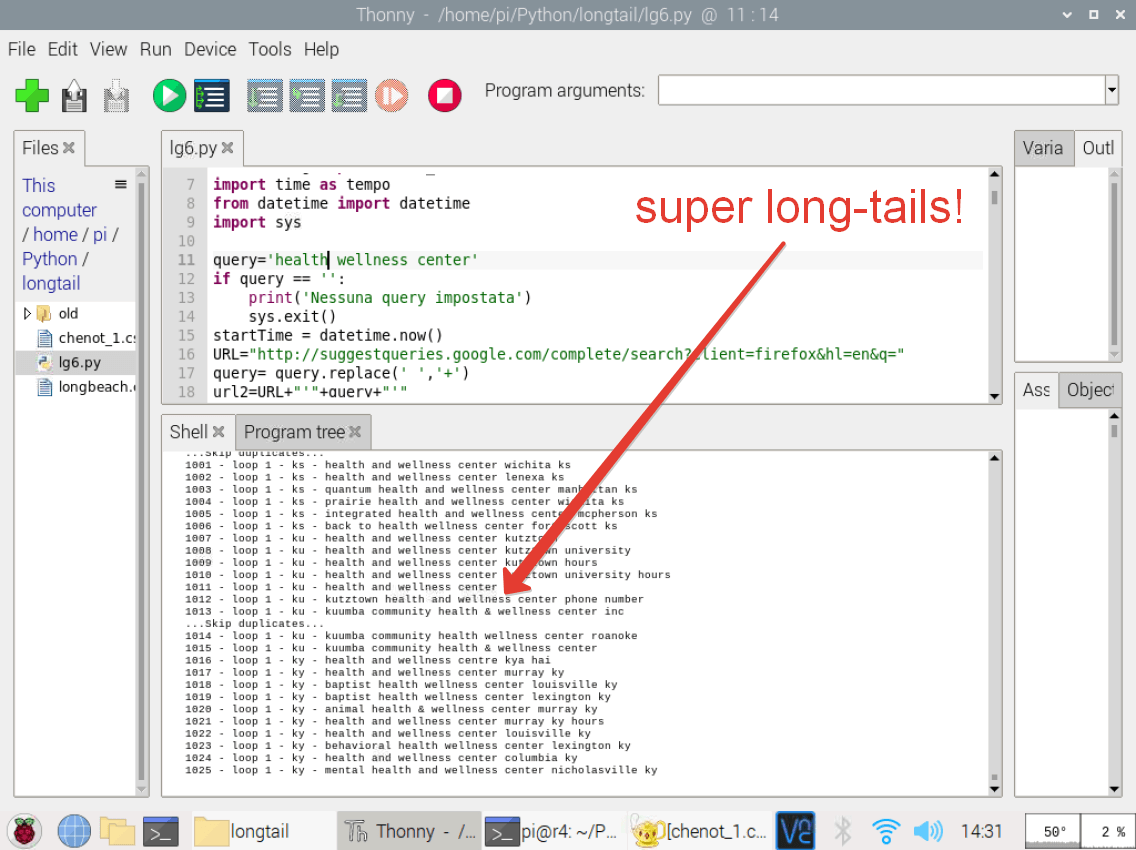Click the 'home' path link in Files
The image size is (1136, 850).
(x=55, y=234)
